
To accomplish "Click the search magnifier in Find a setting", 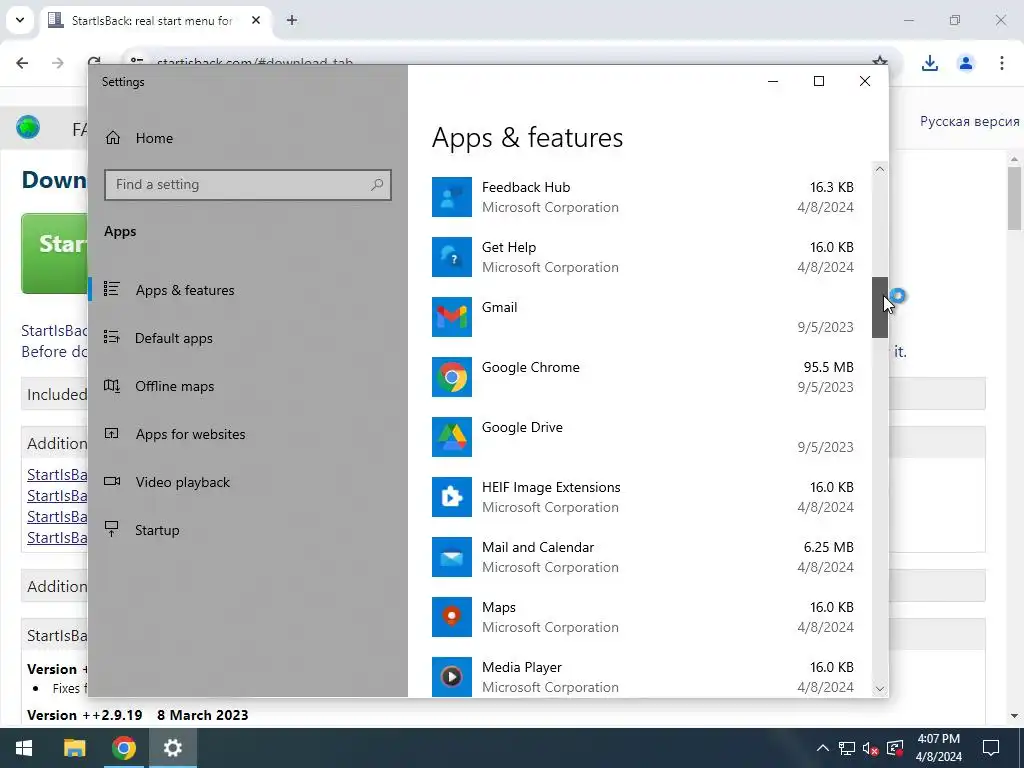I will tap(377, 185).
